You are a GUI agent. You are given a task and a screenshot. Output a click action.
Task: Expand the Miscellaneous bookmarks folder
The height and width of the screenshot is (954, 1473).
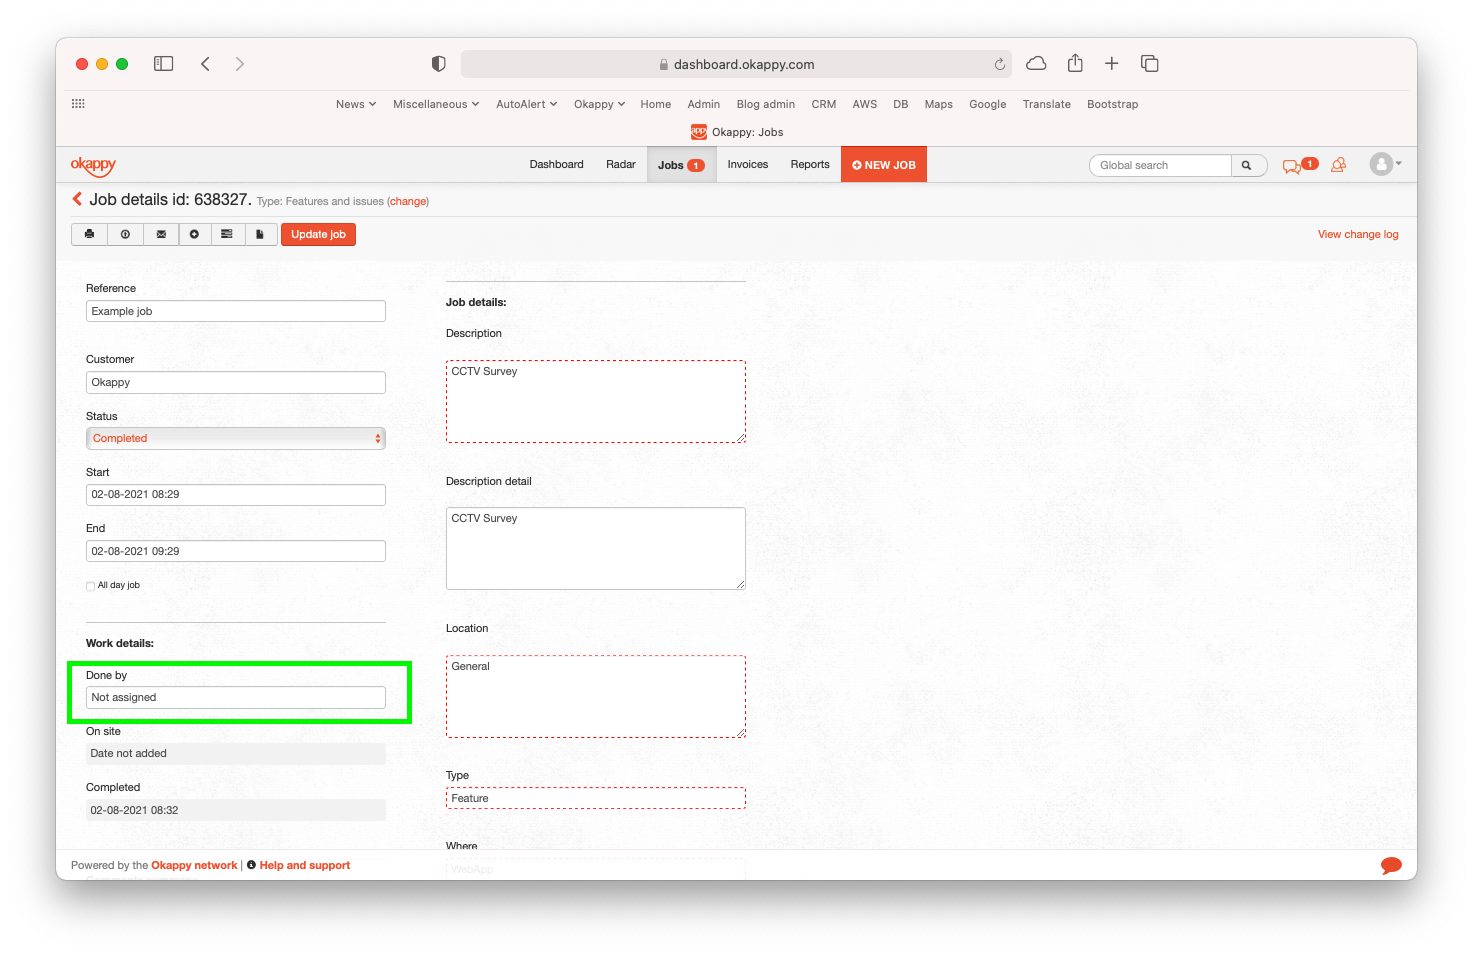tap(436, 104)
